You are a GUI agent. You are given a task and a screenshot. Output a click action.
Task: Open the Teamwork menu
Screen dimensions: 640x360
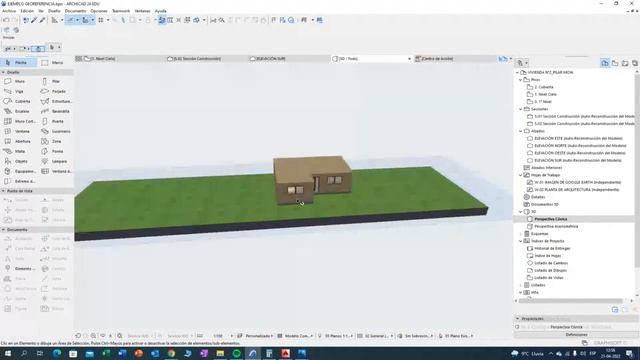point(121,11)
